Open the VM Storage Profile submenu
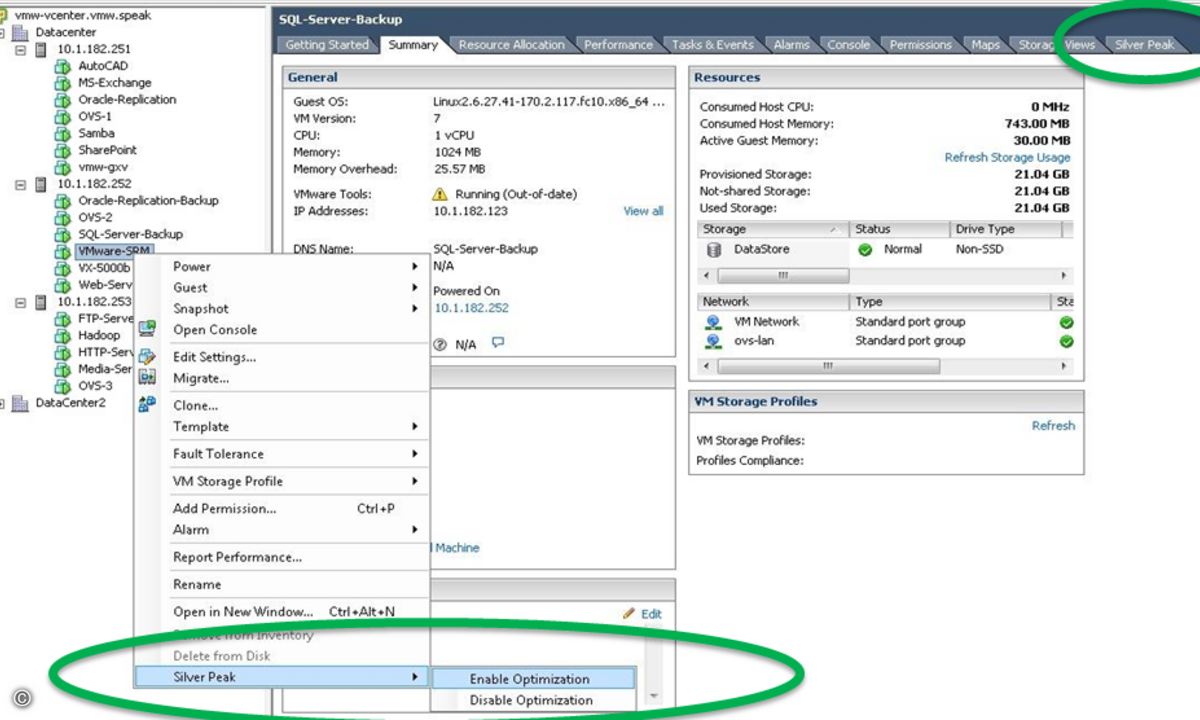Image resolution: width=1200 pixels, height=720 pixels. [x=282, y=481]
